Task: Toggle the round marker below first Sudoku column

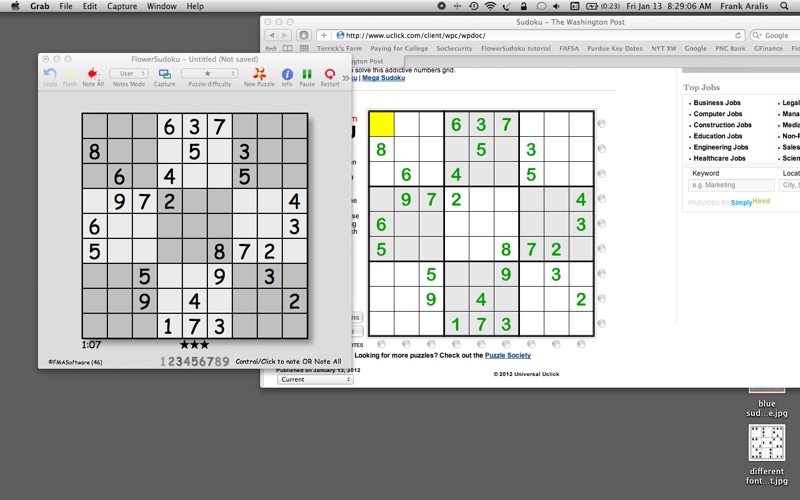Action: point(381,344)
